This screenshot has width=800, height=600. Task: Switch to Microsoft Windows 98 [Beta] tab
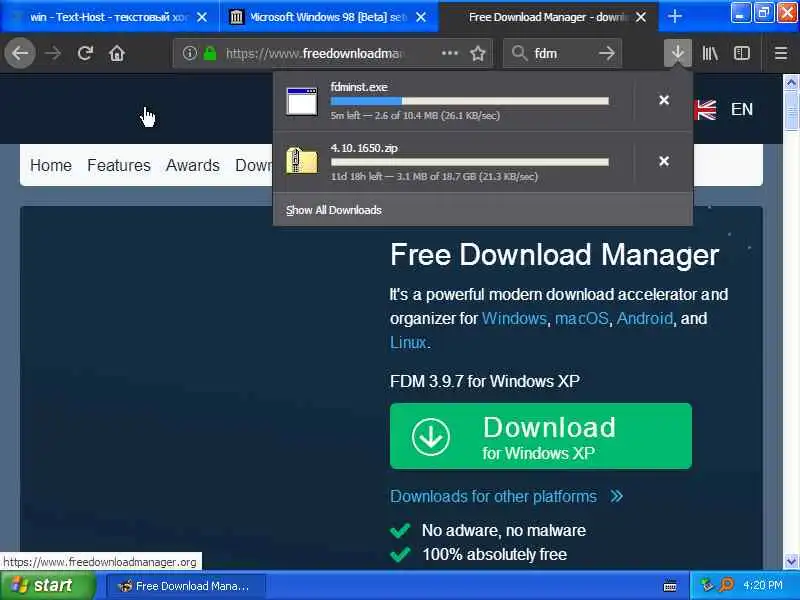click(329, 17)
